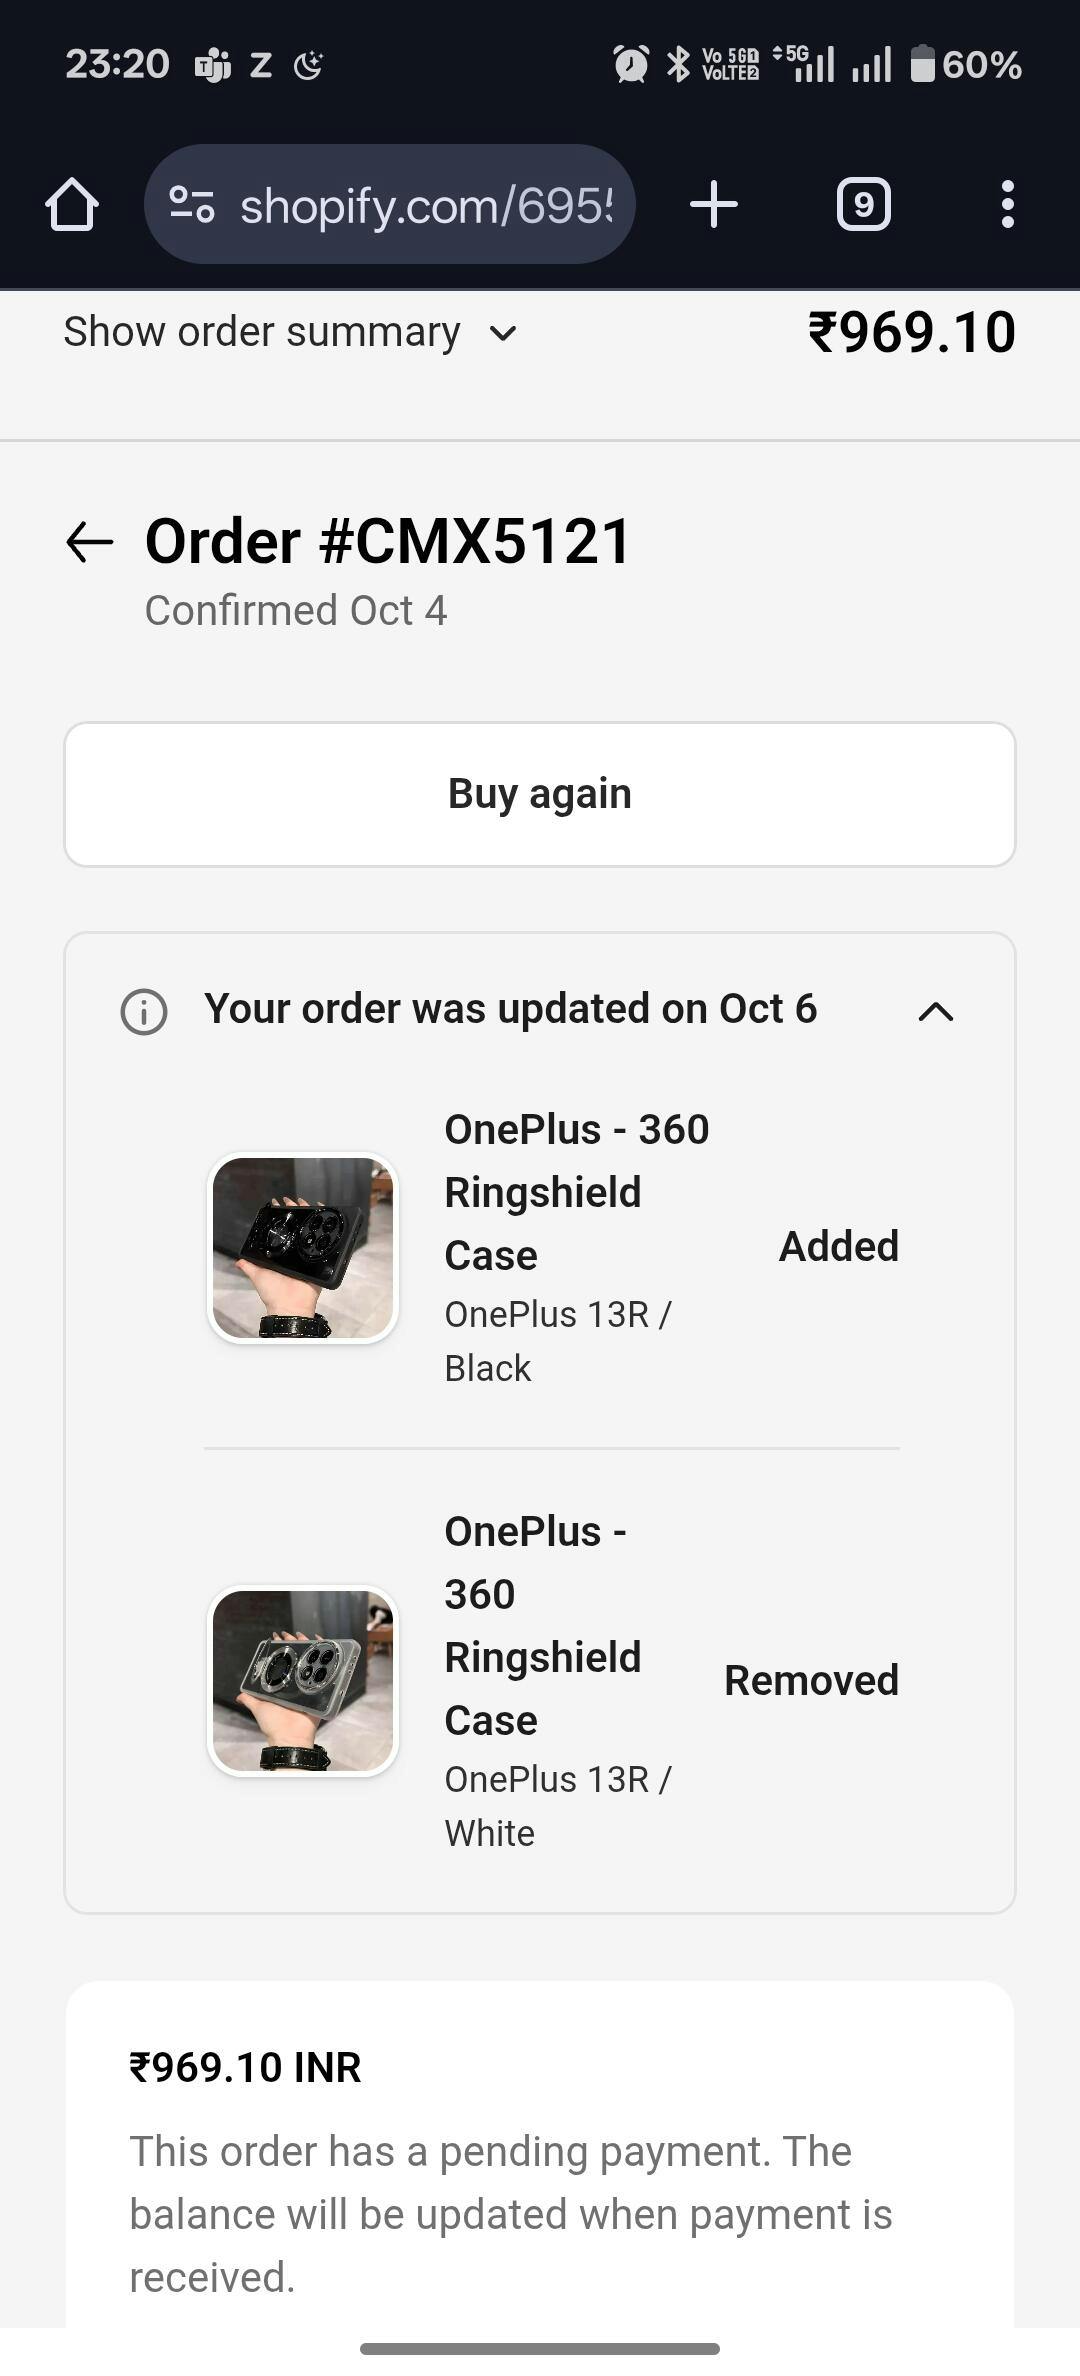Tap the battery indicator showing 60%
1080x2376 pixels.
coord(966,65)
